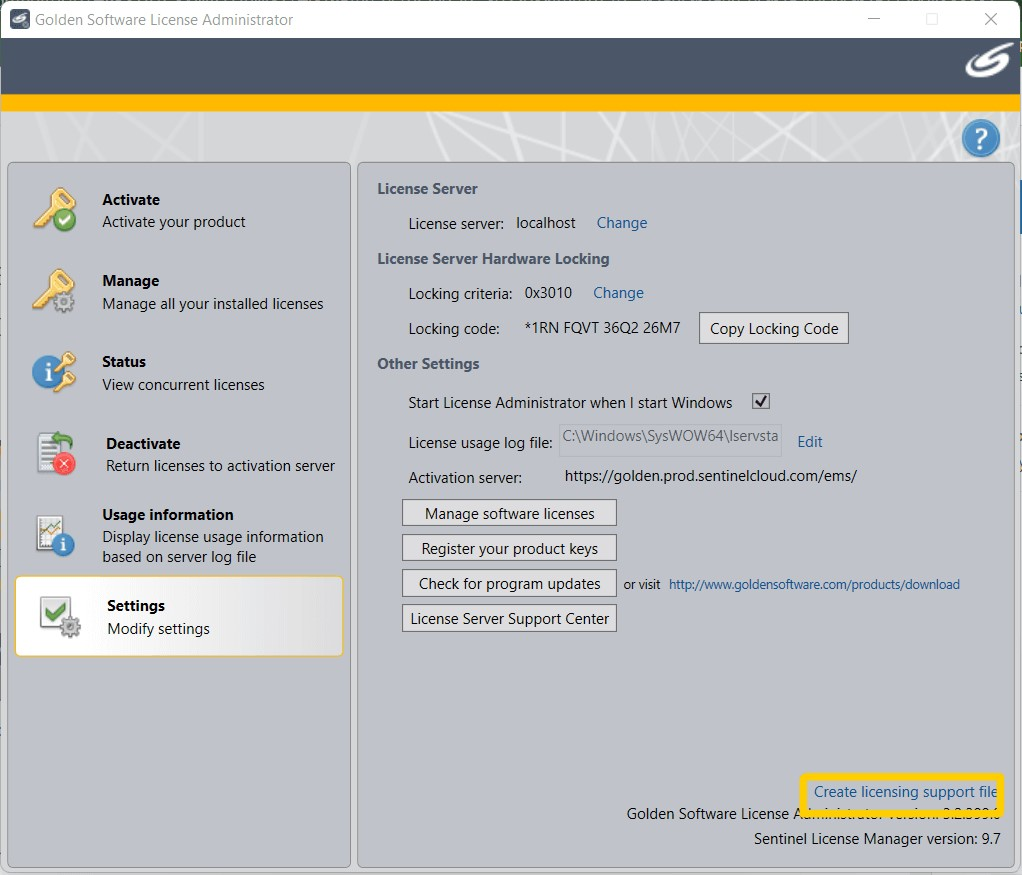Image resolution: width=1022 pixels, height=875 pixels.
Task: Click the locking code *1RN FQVT 36Q2 26M7
Action: point(602,328)
